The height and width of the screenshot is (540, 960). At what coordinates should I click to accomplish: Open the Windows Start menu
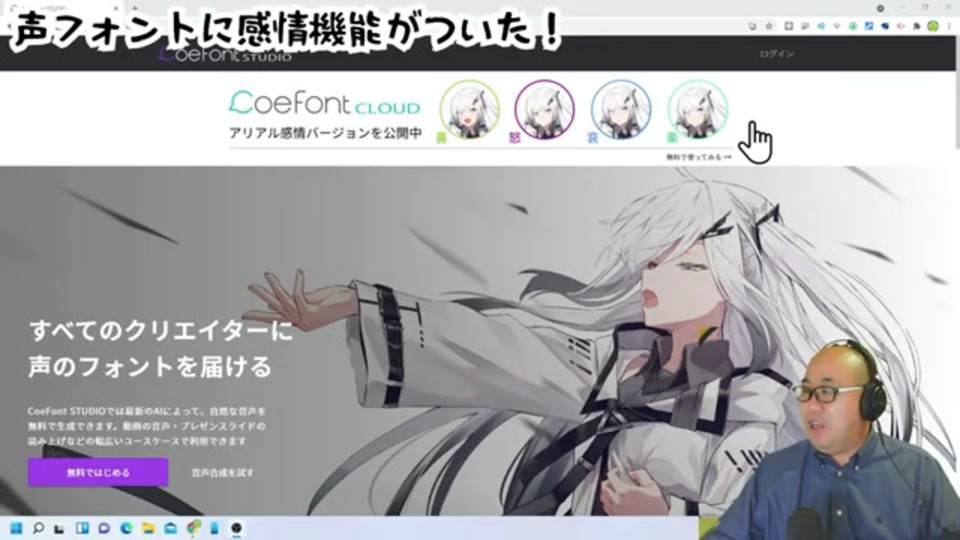coord(16,528)
